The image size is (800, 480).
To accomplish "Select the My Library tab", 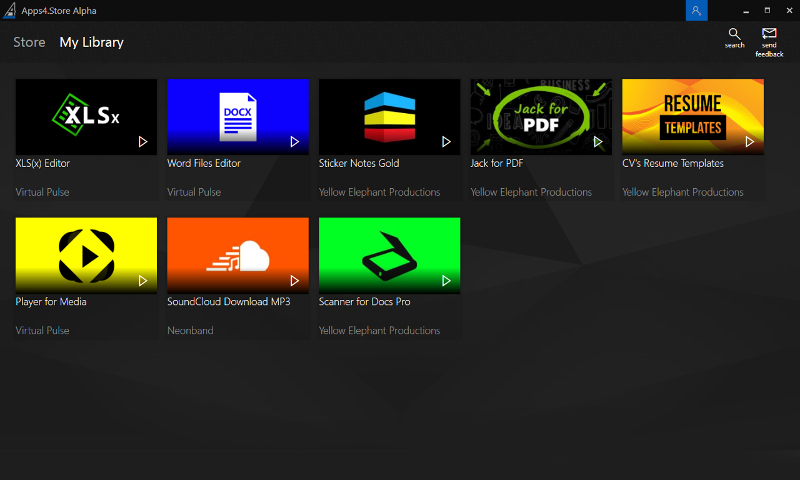I will 91,42.
